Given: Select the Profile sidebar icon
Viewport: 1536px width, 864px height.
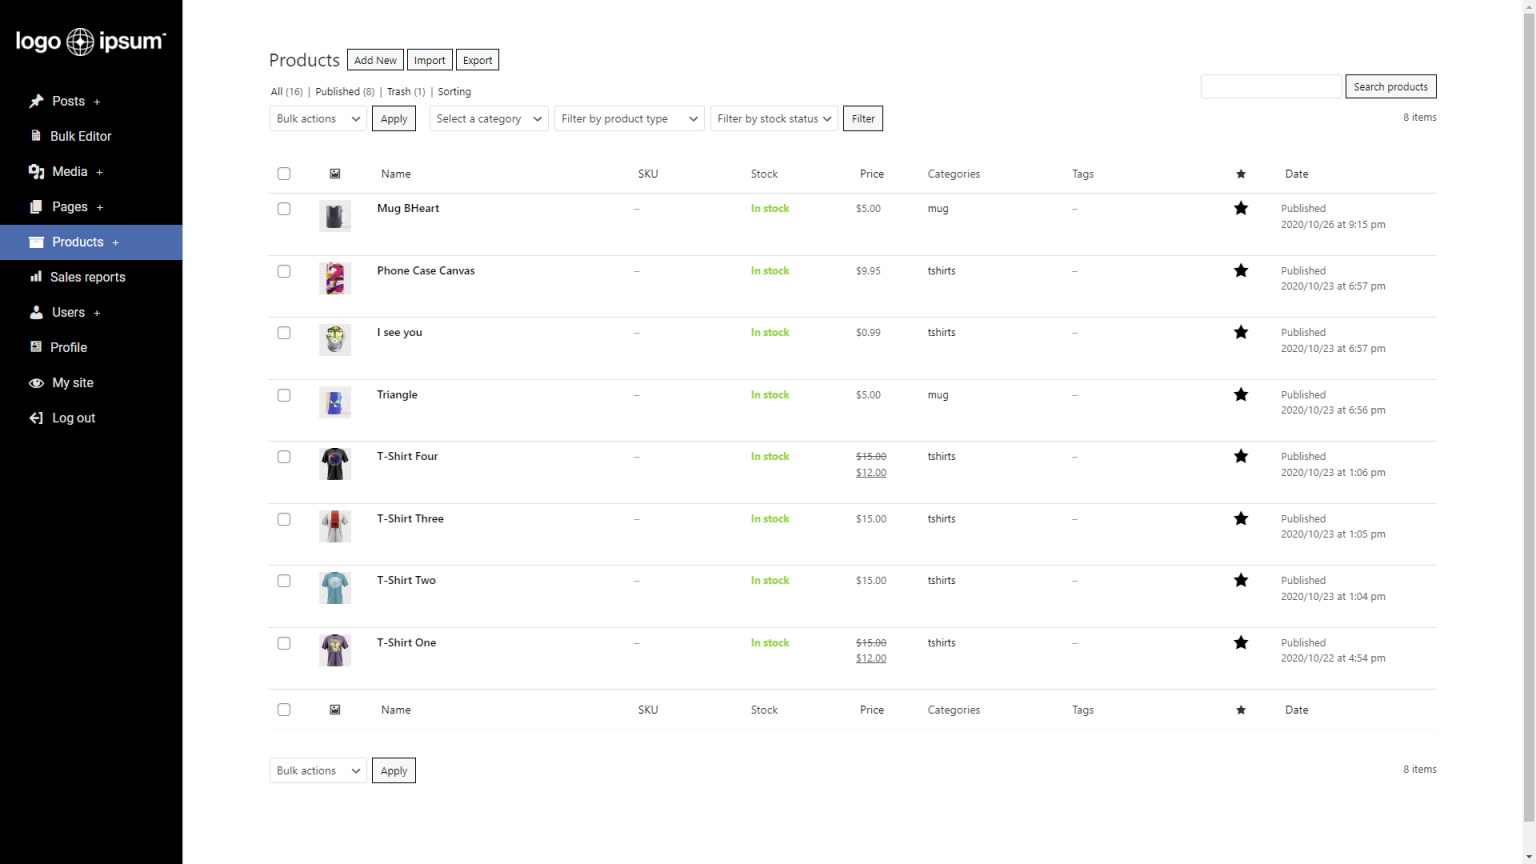Looking at the screenshot, I should coord(37,347).
